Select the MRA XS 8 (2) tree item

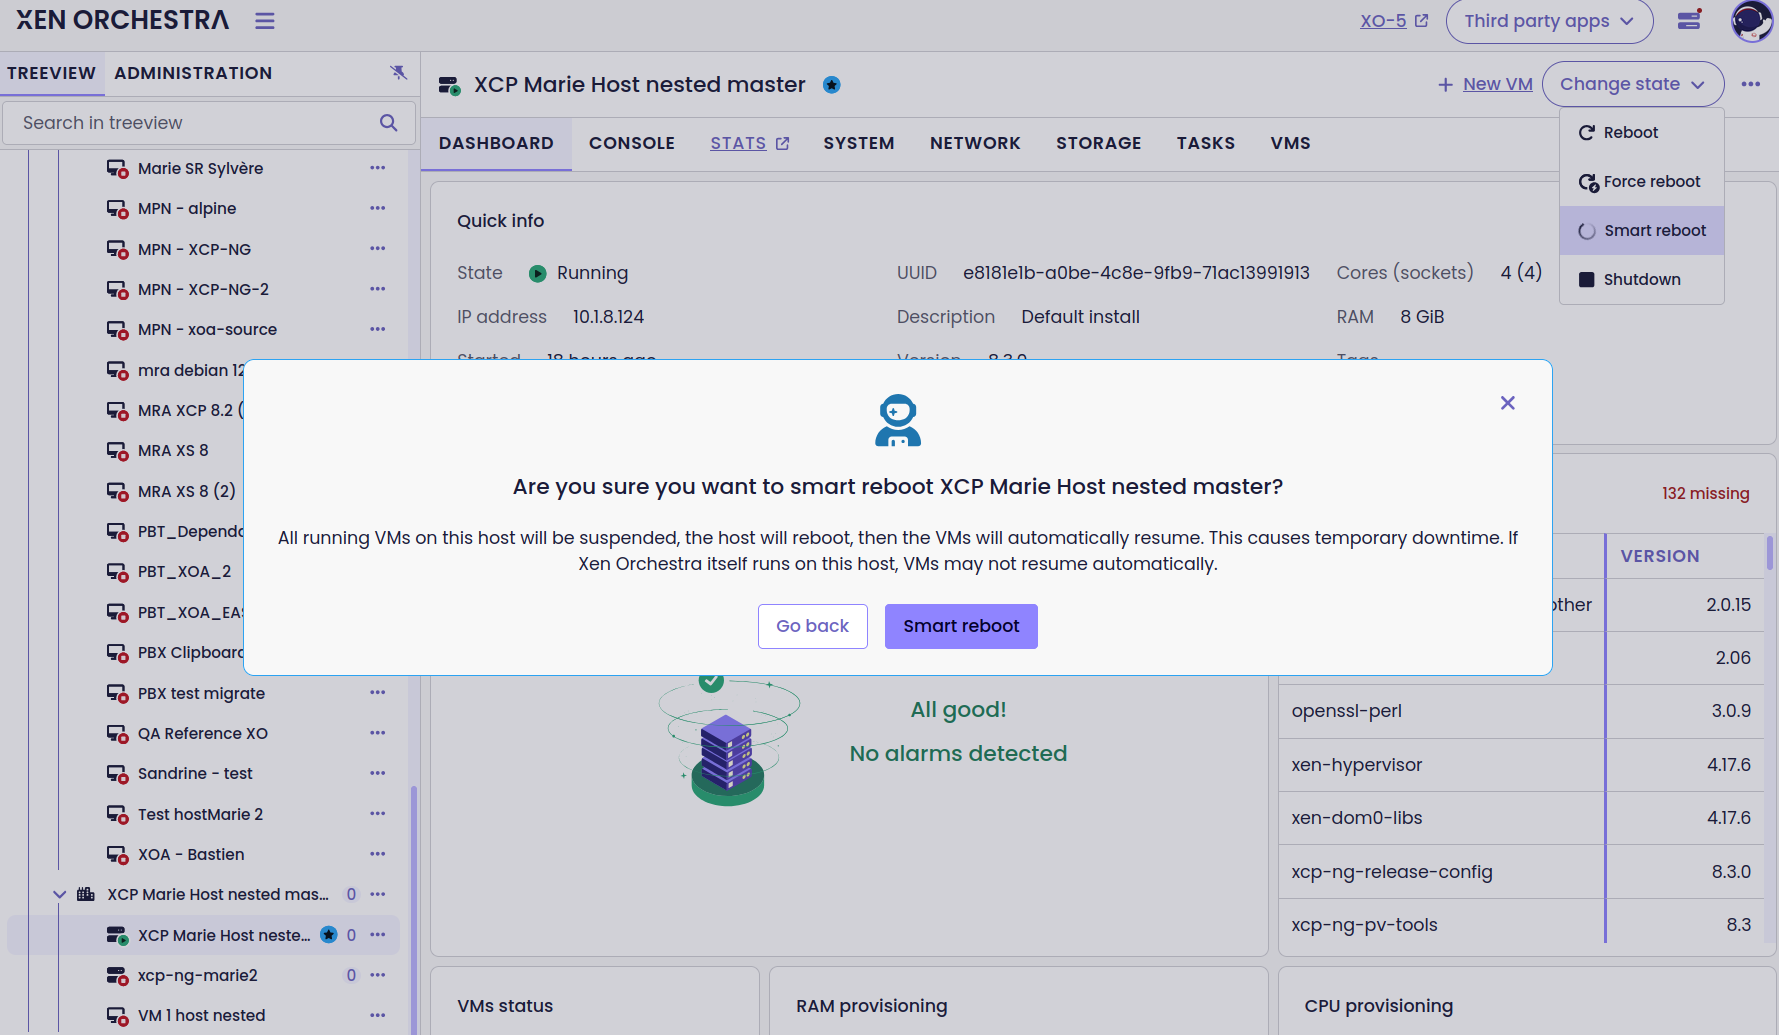pos(187,491)
